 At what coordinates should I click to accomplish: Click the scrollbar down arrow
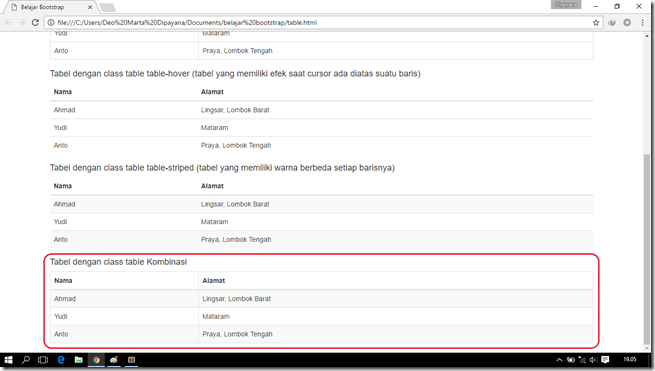click(x=647, y=348)
